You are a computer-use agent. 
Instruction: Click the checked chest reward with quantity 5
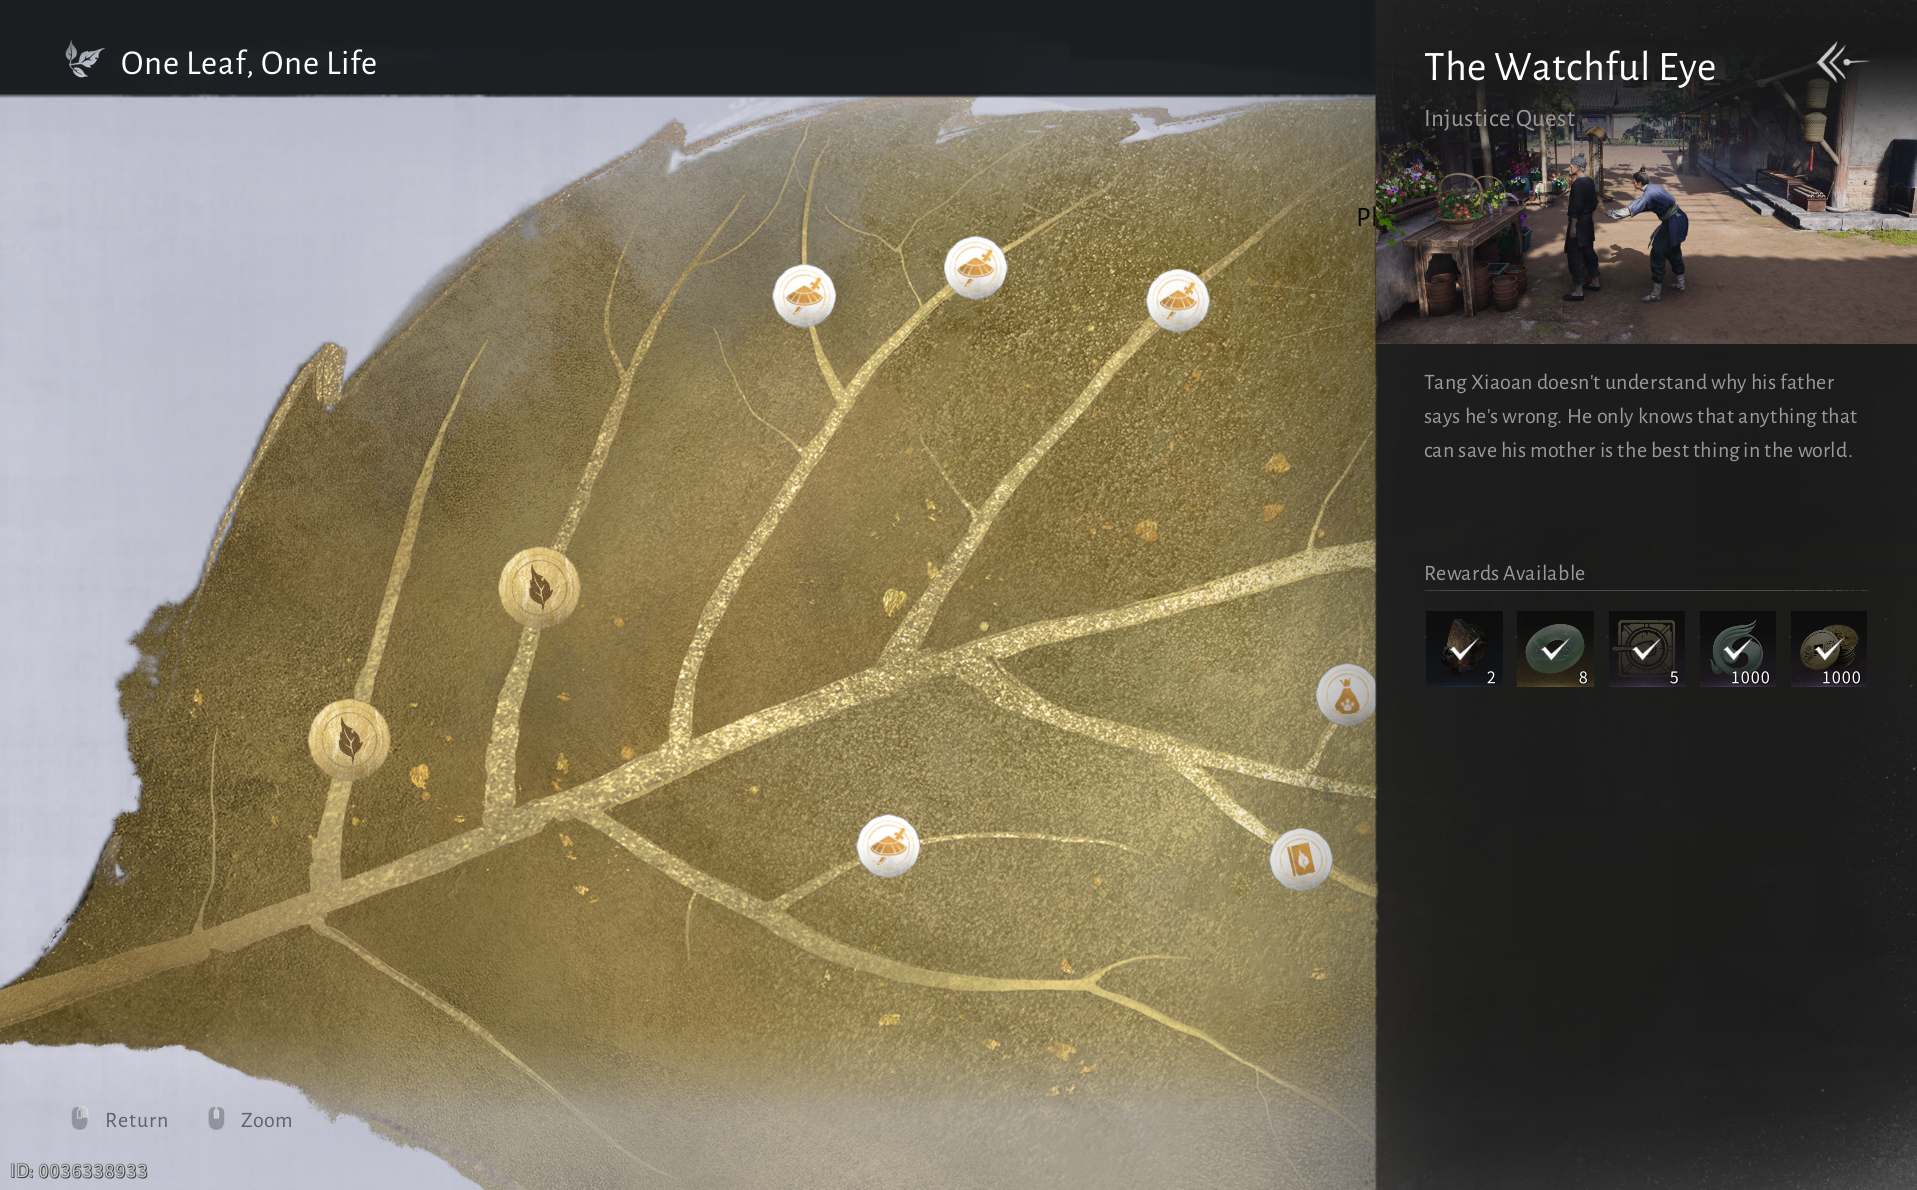[1646, 649]
